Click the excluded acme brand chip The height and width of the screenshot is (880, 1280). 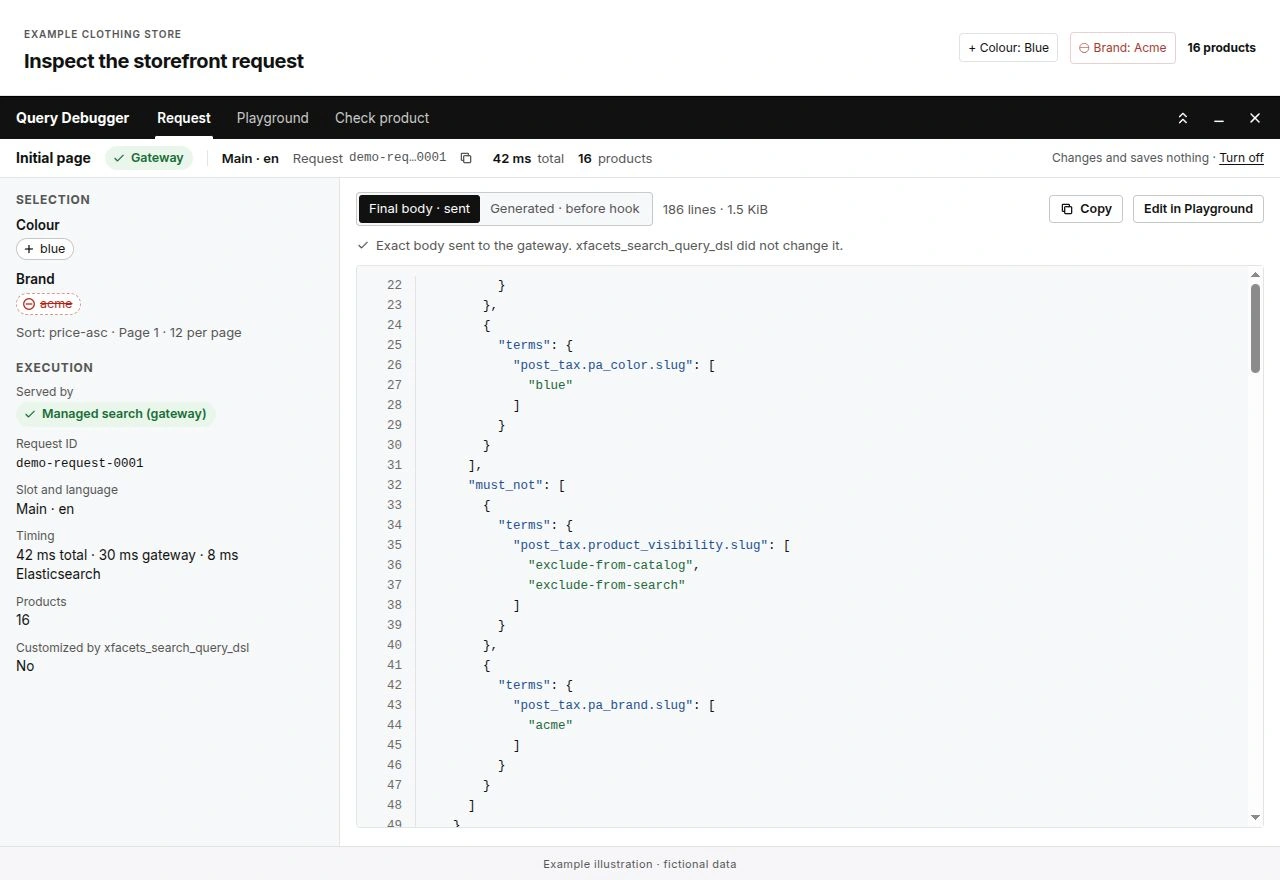pos(48,303)
